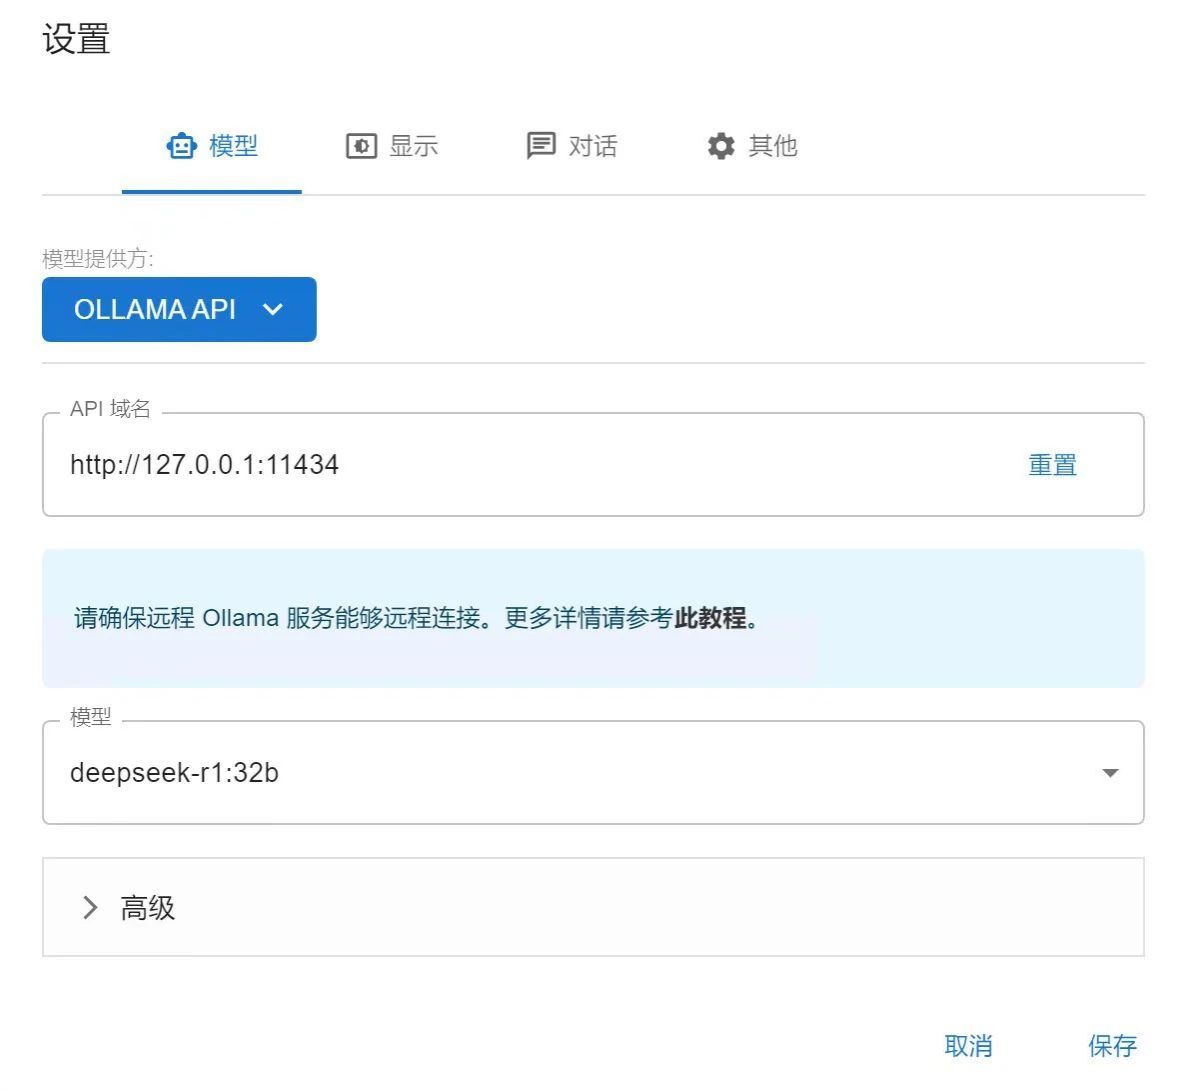Image resolution: width=1186 pixels, height=1091 pixels.
Task: Open the 对话 tab
Action: [x=592, y=146]
